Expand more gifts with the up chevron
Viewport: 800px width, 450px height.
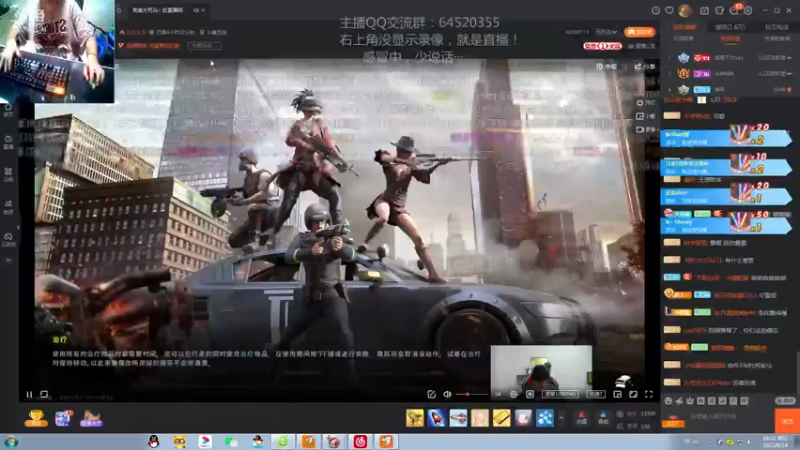(x=561, y=418)
